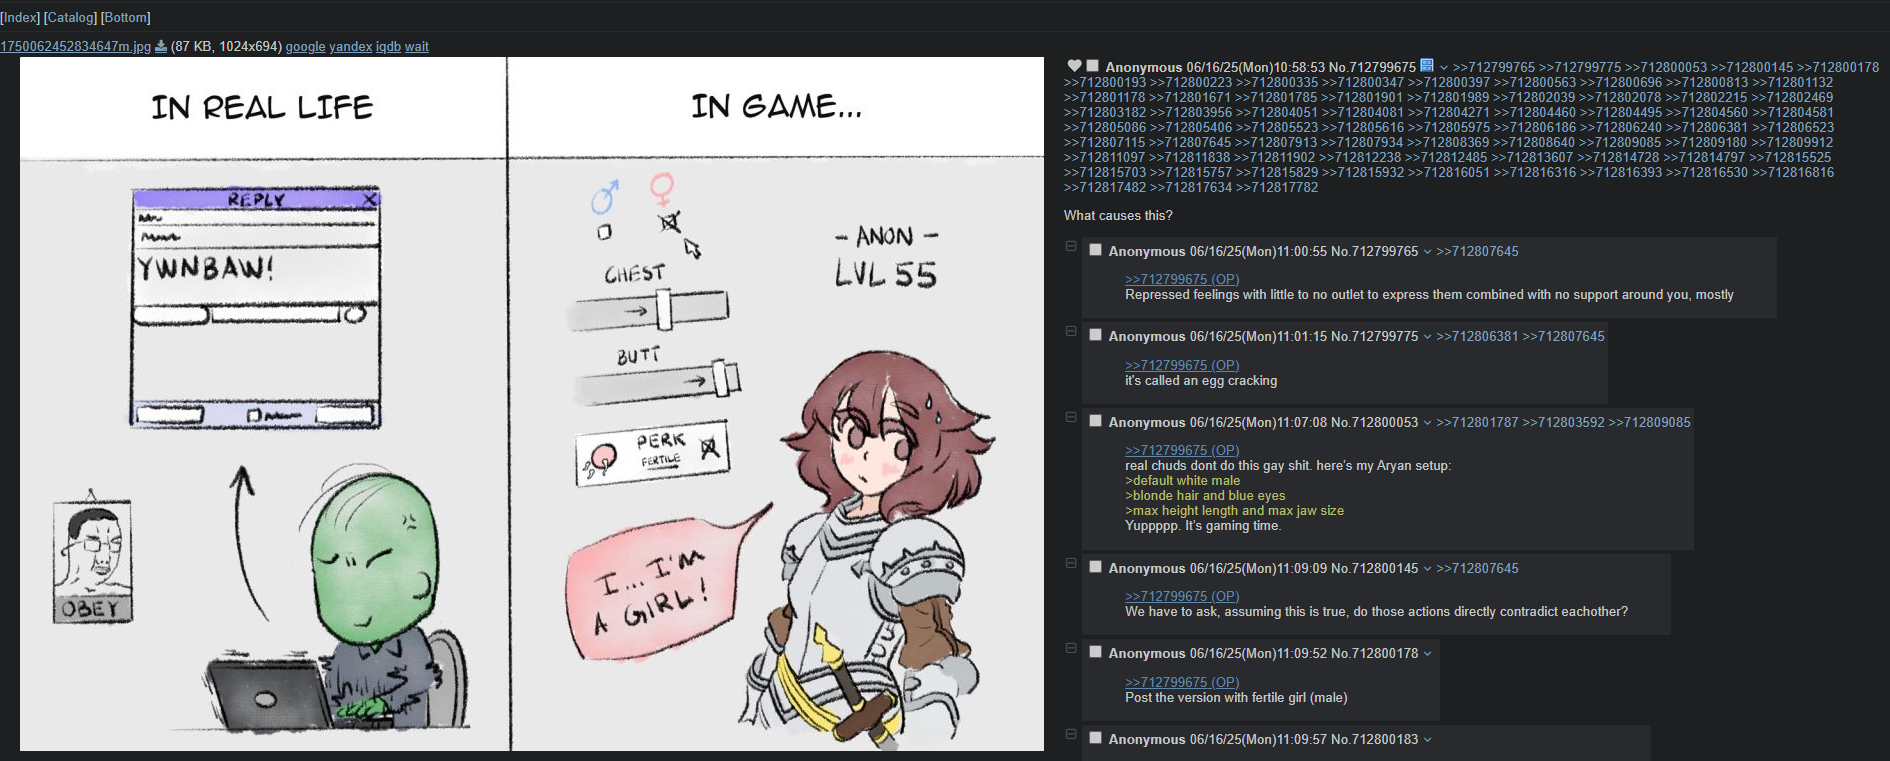Click OP backlink >>712804051

coord(1277,113)
